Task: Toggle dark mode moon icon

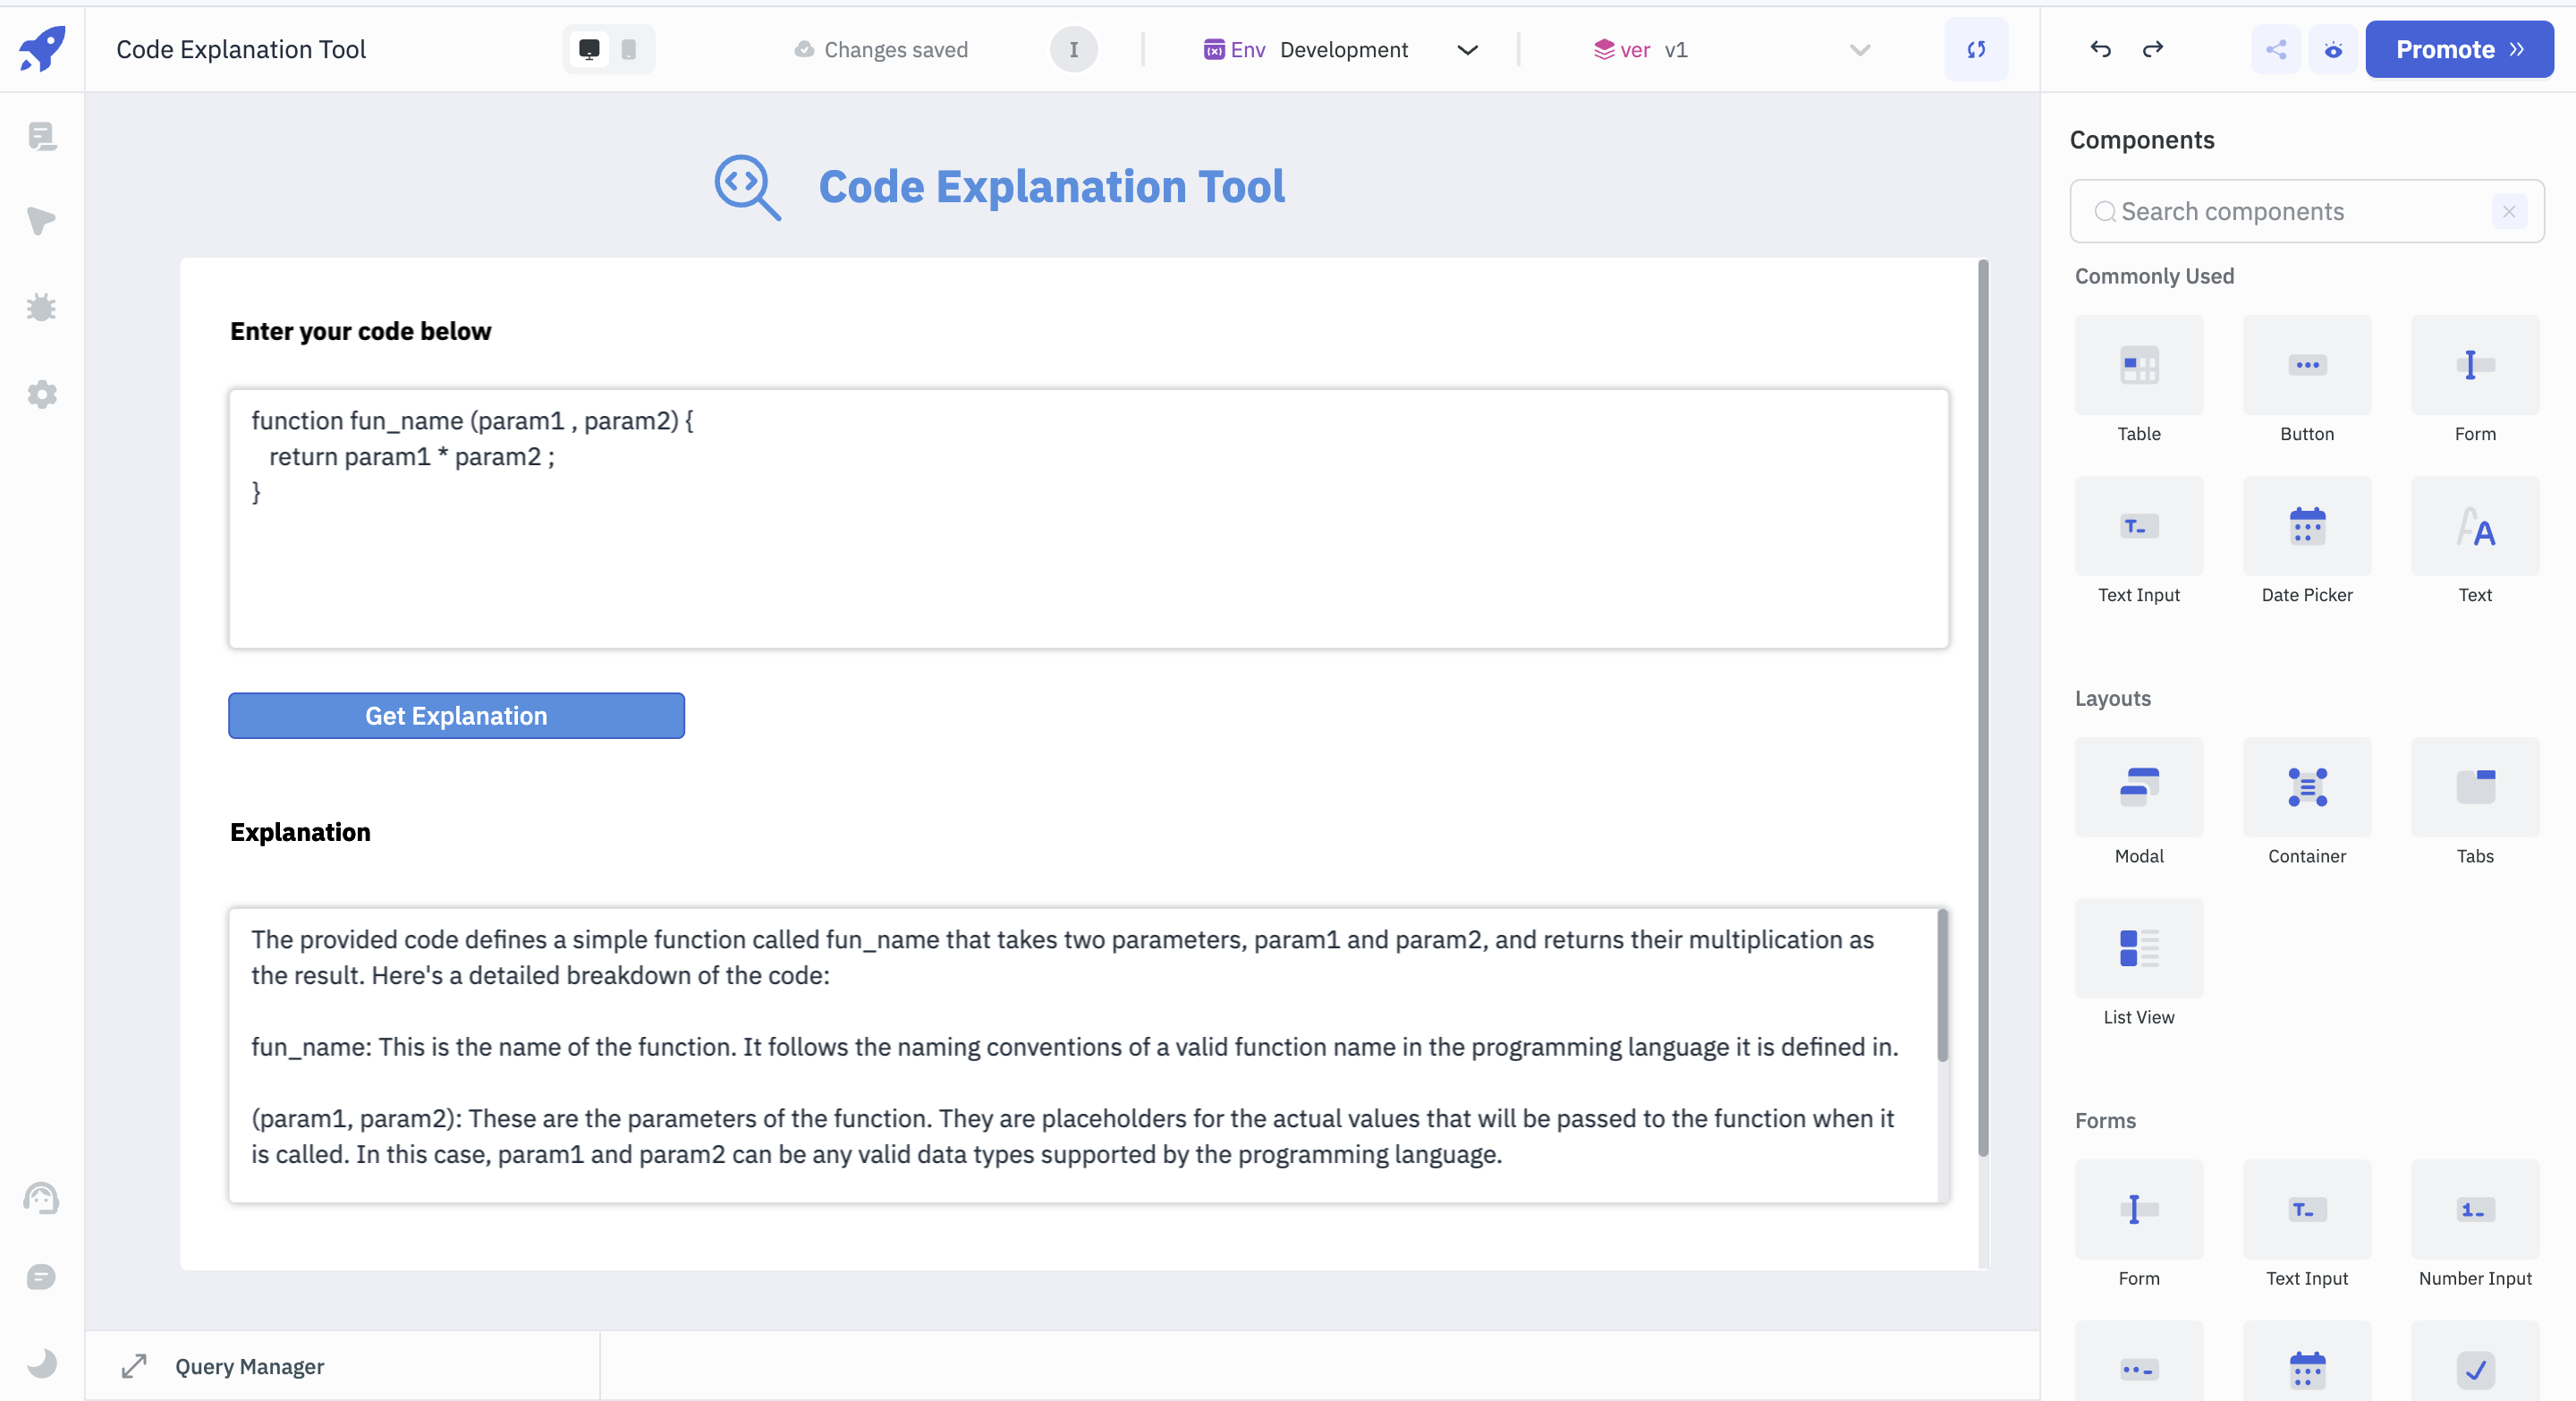Action: pyautogui.click(x=41, y=1363)
